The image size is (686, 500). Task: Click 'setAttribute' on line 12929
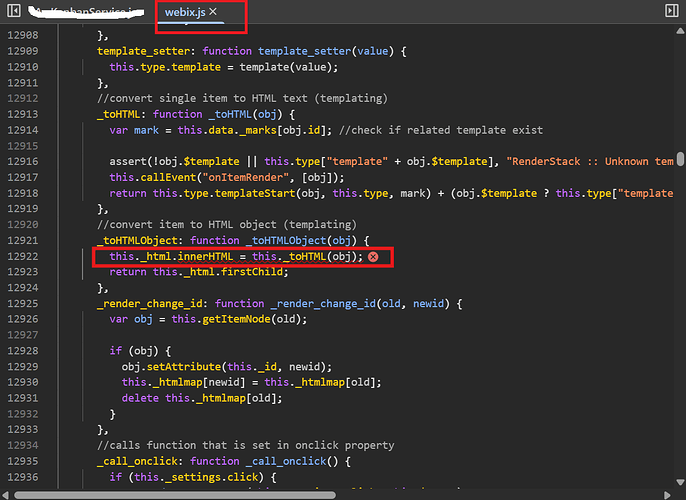(x=184, y=367)
